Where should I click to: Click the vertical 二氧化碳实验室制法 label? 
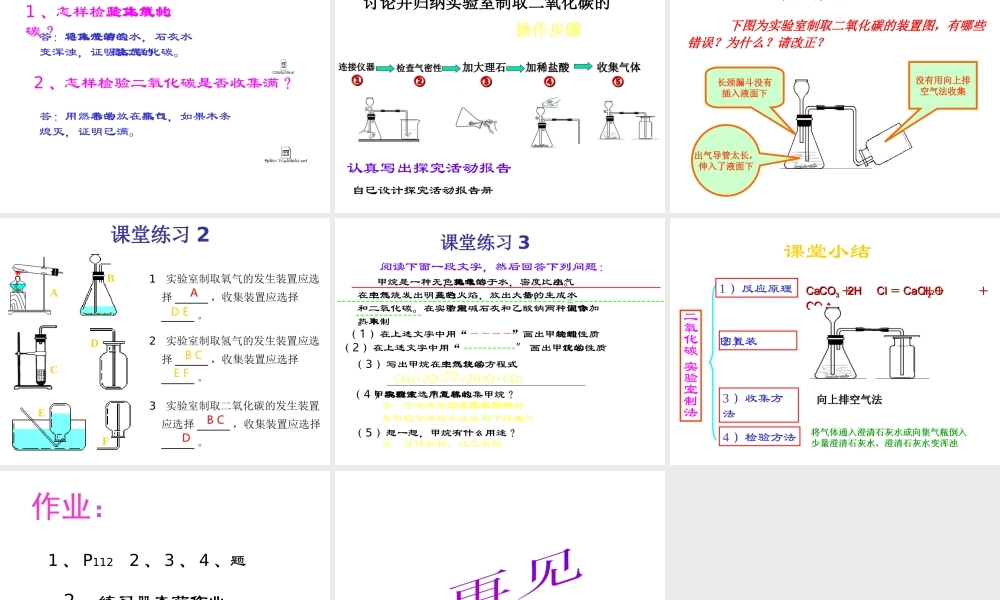[x=690, y=364]
